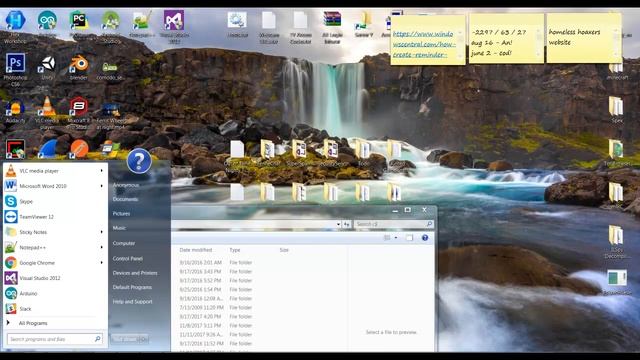Click the Start menu user picture icon
The height and width of the screenshot is (360, 640).
pyautogui.click(x=139, y=161)
